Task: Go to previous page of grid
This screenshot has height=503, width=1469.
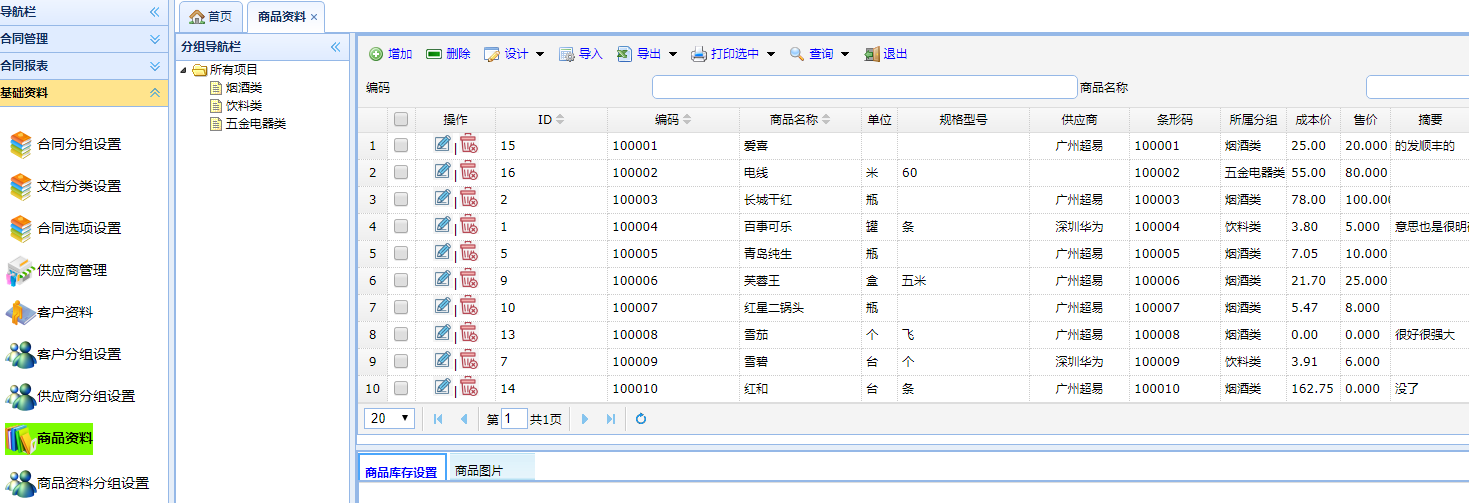Action: [x=463, y=419]
